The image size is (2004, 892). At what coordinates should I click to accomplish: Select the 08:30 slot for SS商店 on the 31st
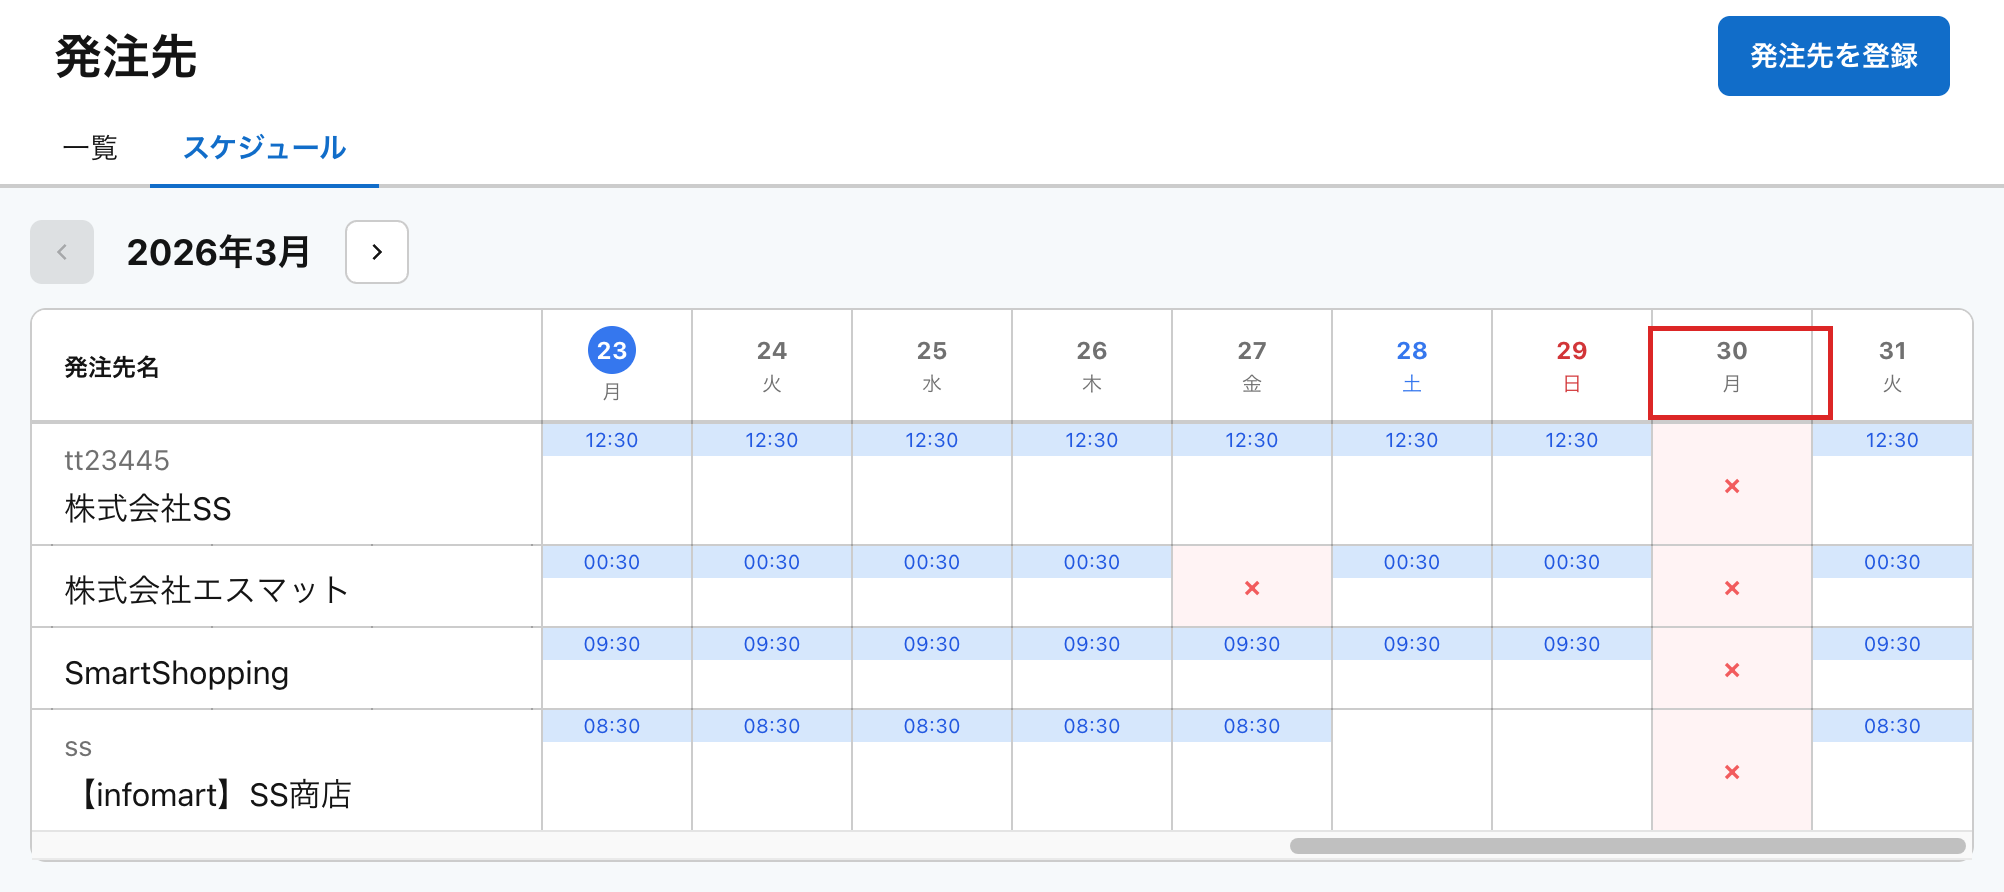pyautogui.click(x=1892, y=726)
